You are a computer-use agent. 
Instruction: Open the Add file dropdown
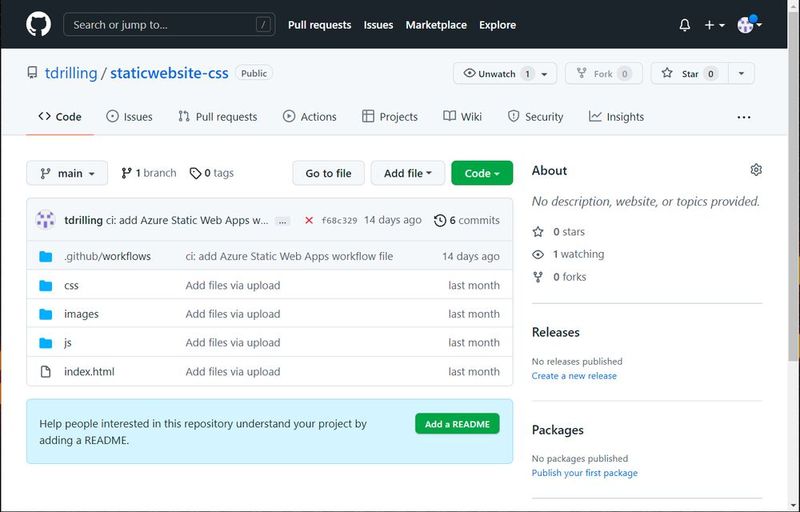point(408,173)
